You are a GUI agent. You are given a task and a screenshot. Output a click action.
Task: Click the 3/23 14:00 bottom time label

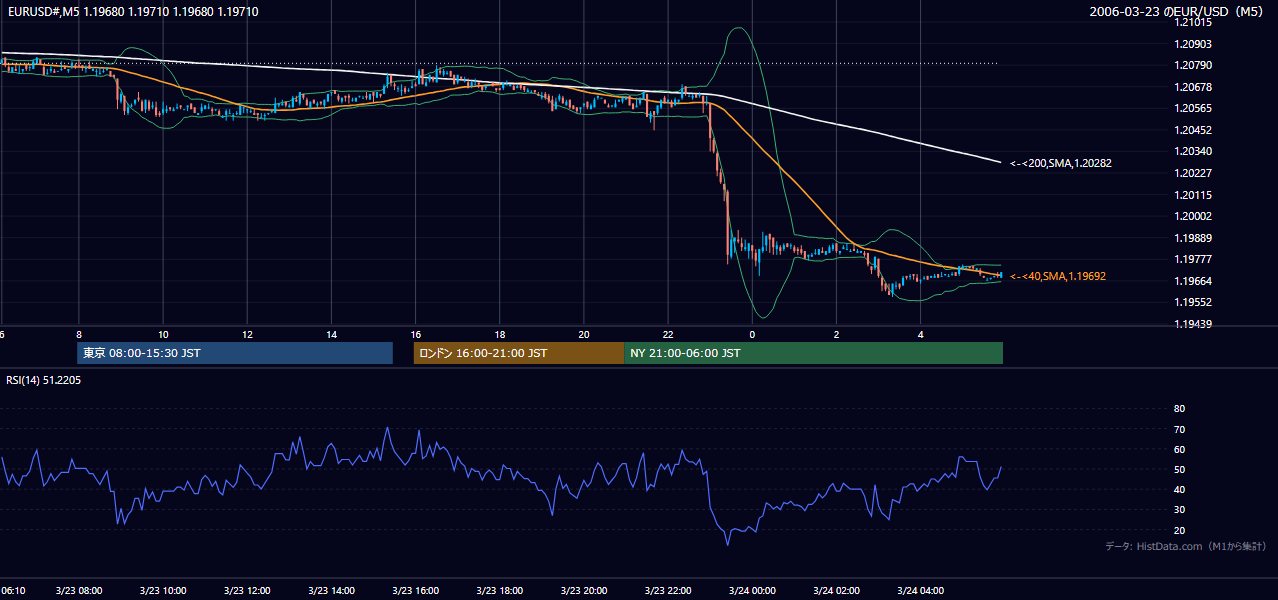[x=330, y=591]
